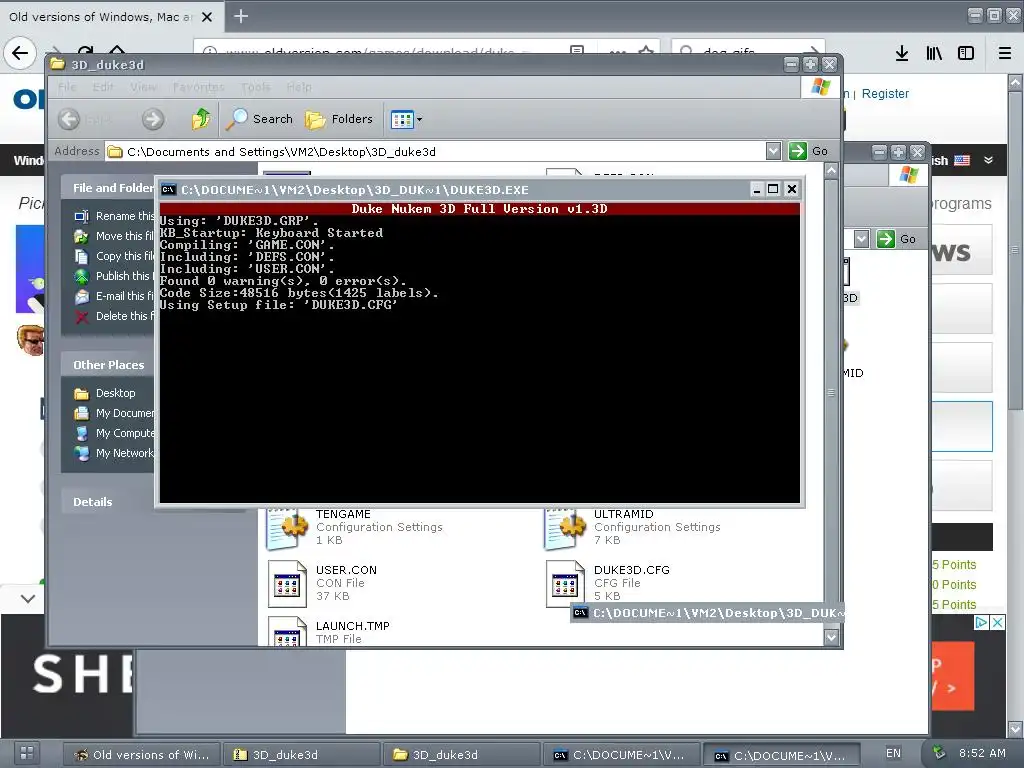Open browser downloads arrow icon

click(x=902, y=53)
